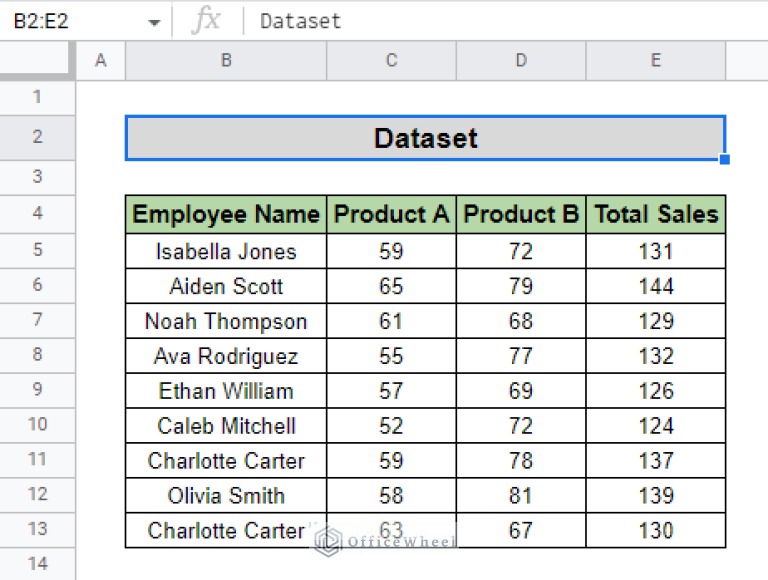Click the cell with value 81

point(521,496)
